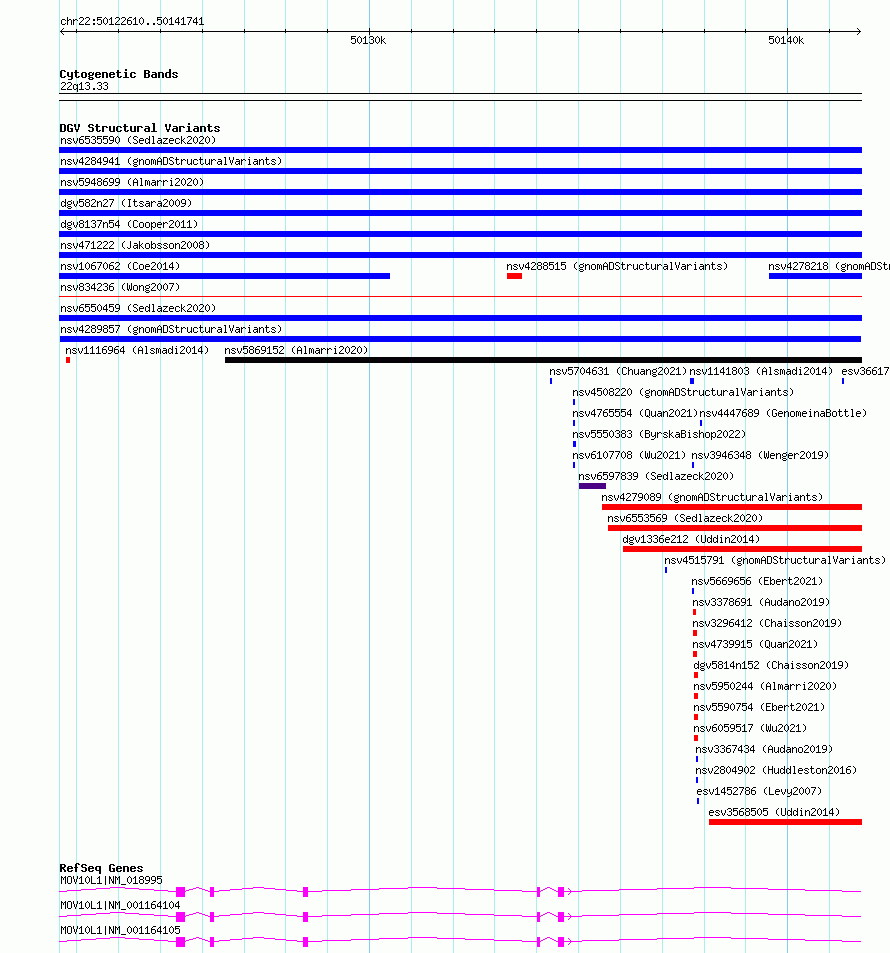
Task: Select the red nsv4288515 variant bar
Action: click(514, 277)
